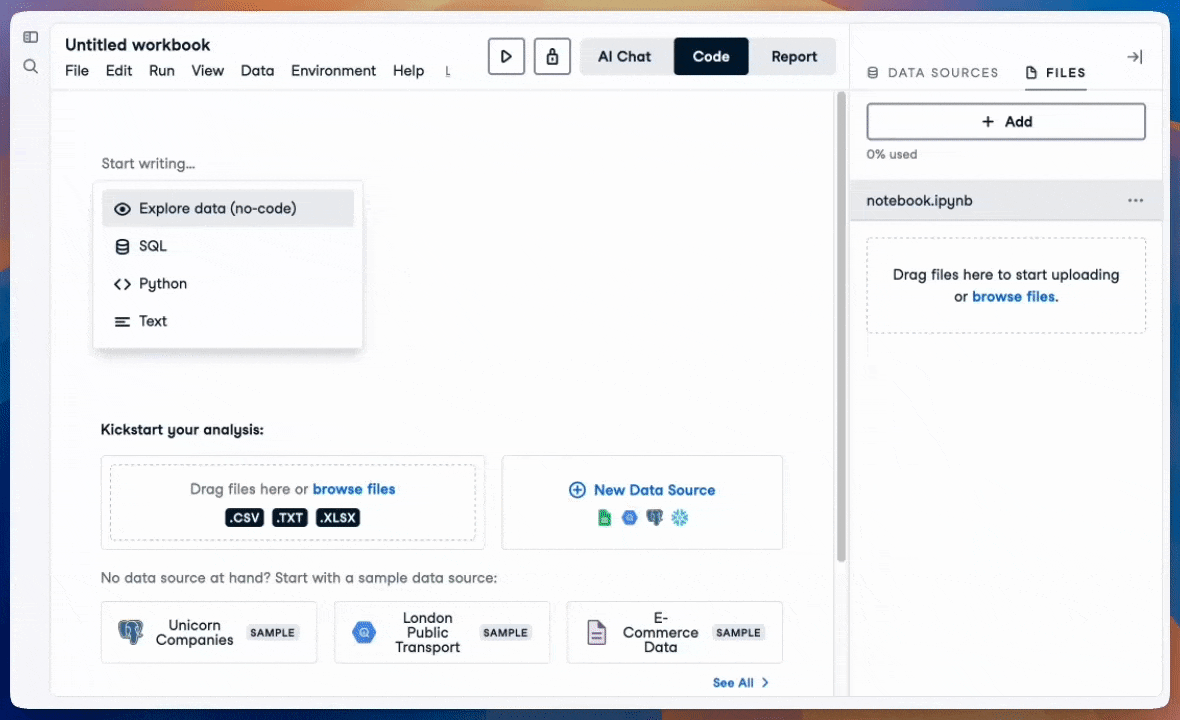Click the lock share icon
1180x720 pixels.
552,56
